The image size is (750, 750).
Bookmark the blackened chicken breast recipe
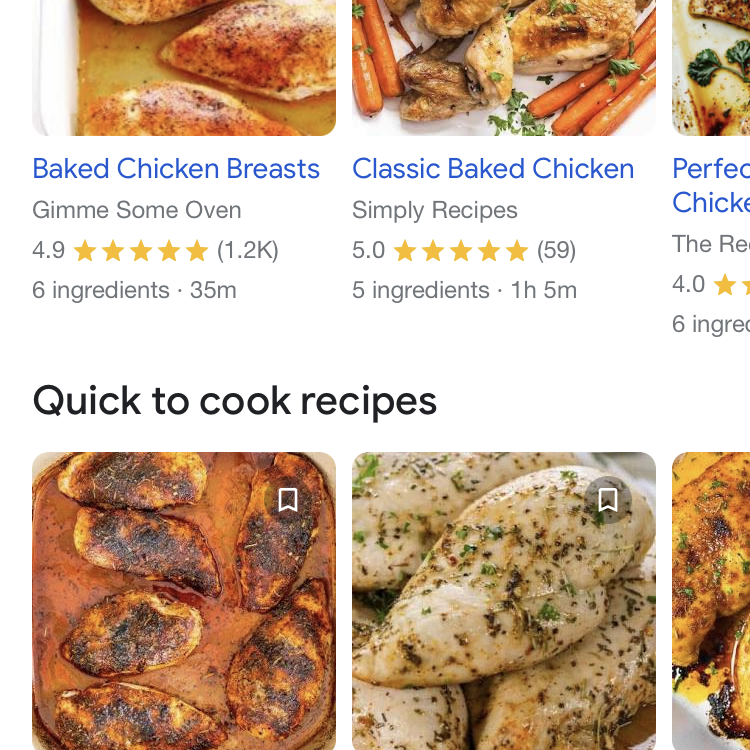click(x=288, y=500)
